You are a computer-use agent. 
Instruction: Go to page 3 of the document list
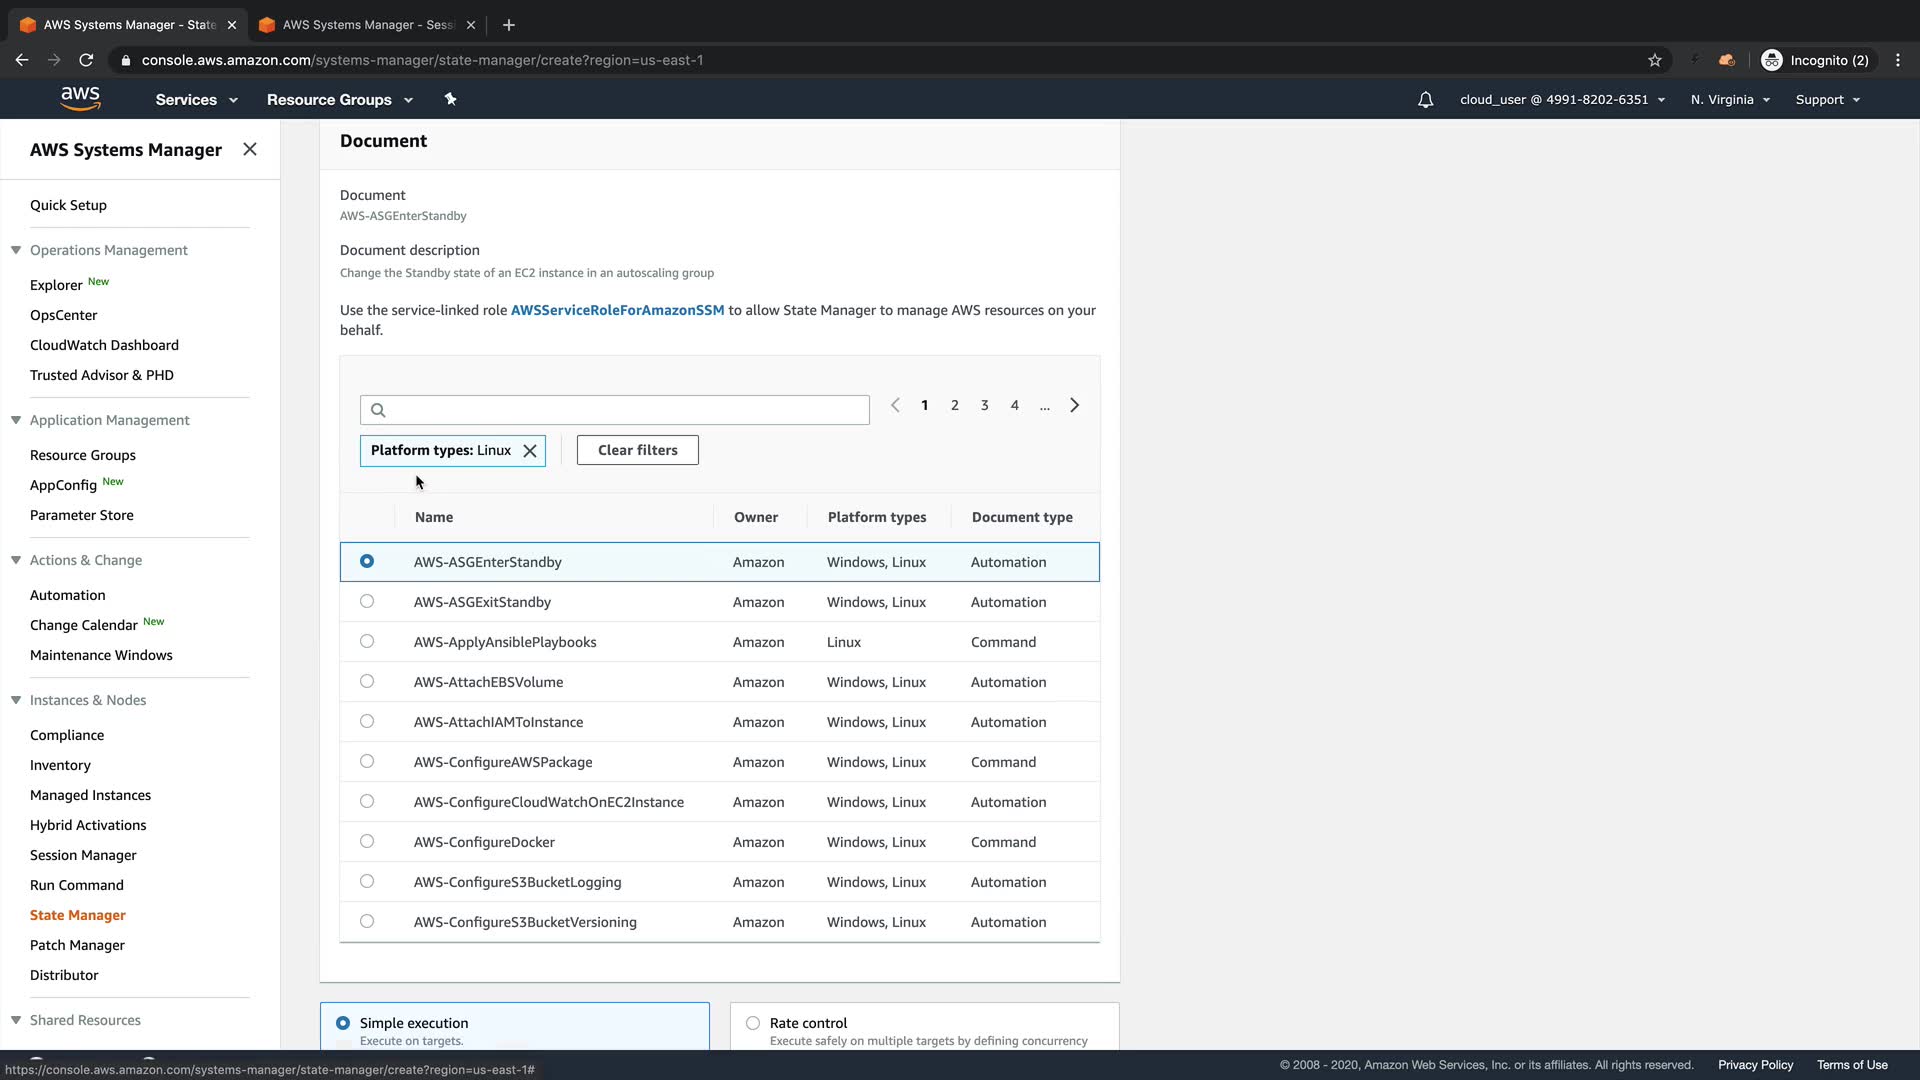pos(984,405)
